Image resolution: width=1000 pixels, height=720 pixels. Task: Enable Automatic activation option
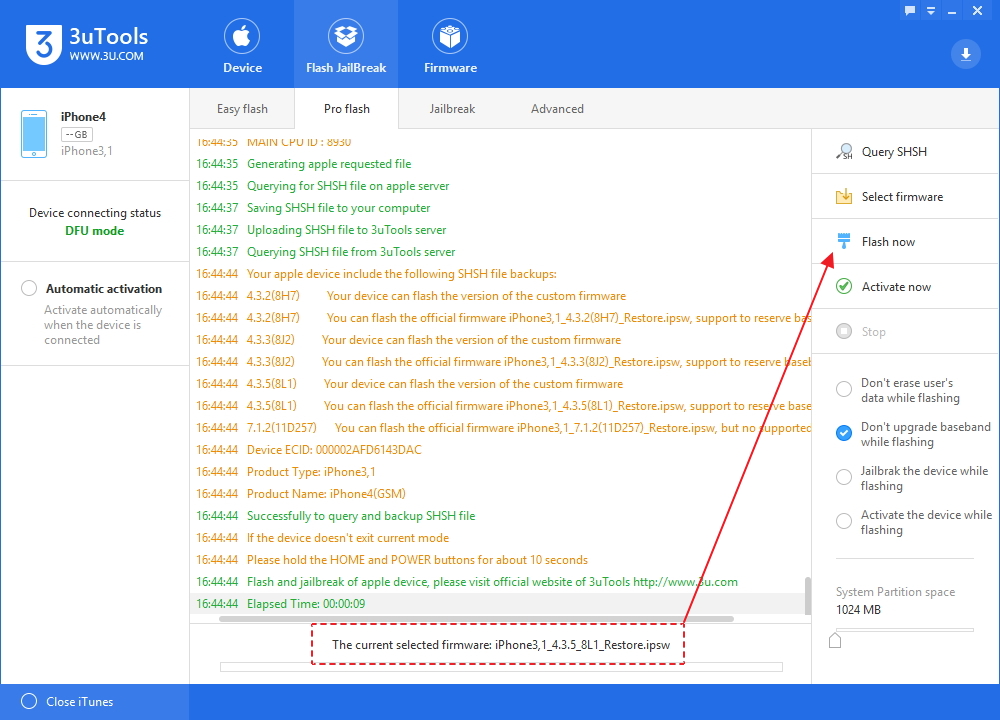point(29,288)
